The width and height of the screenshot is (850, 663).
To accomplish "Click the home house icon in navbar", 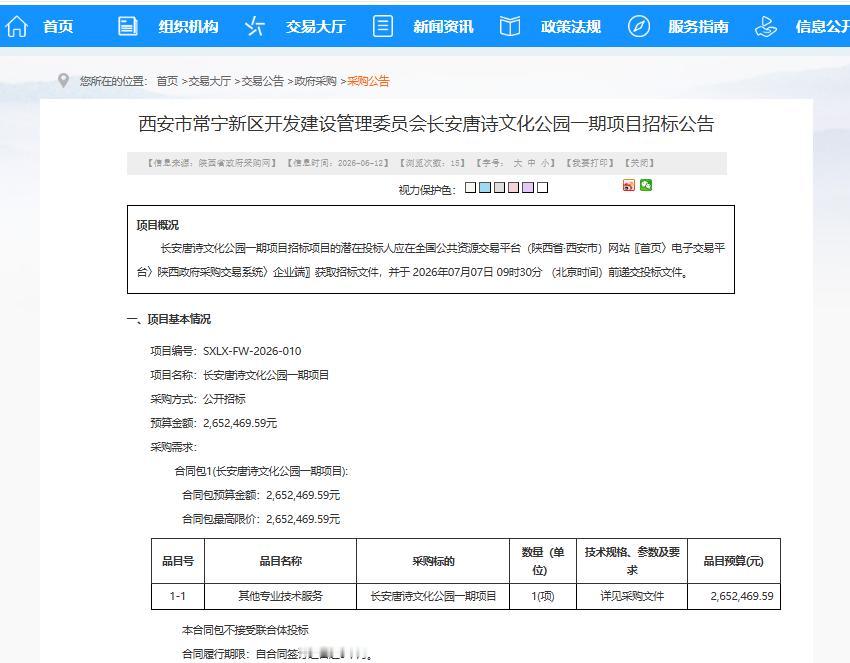I will coord(16,26).
